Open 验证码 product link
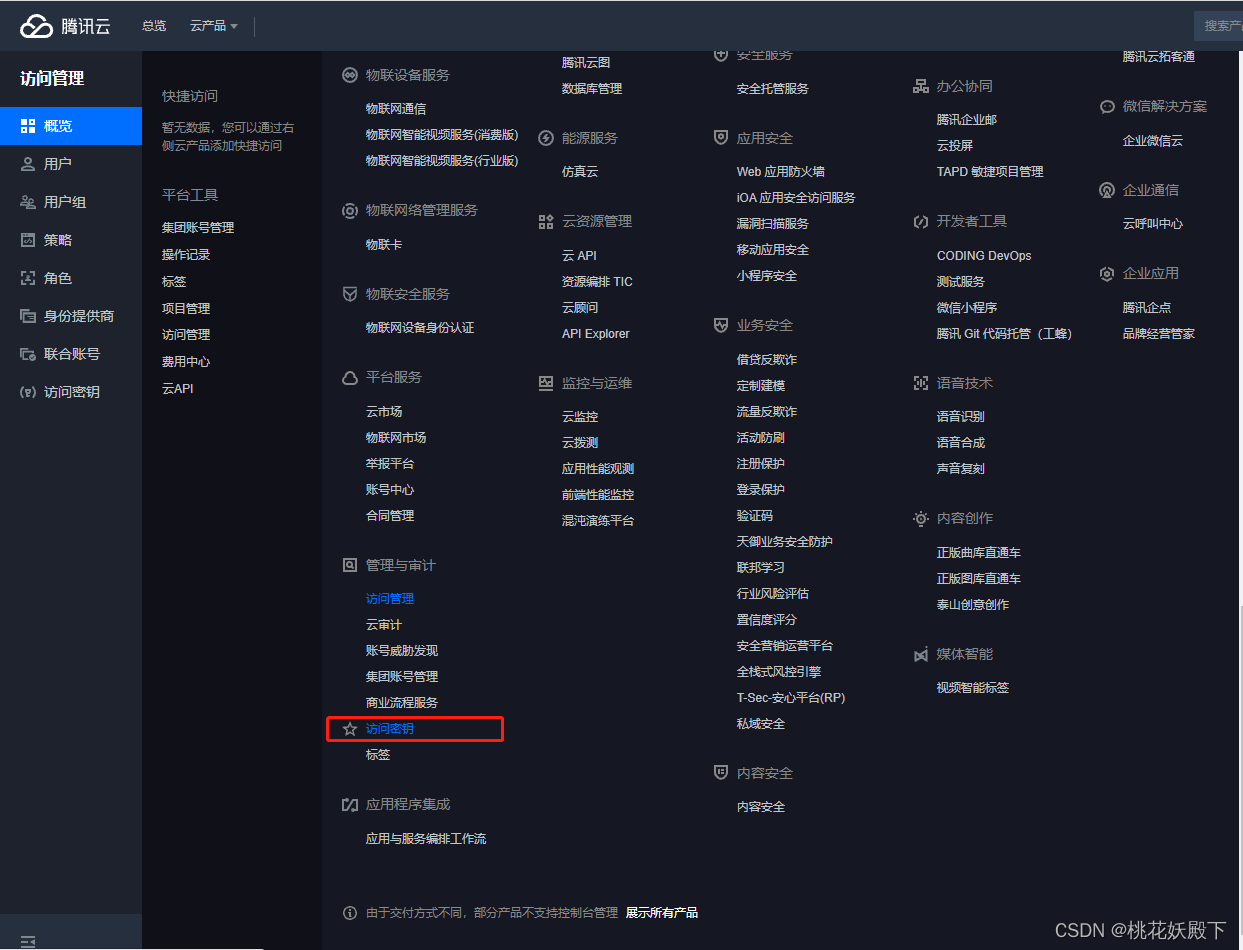1243x950 pixels. [x=755, y=516]
